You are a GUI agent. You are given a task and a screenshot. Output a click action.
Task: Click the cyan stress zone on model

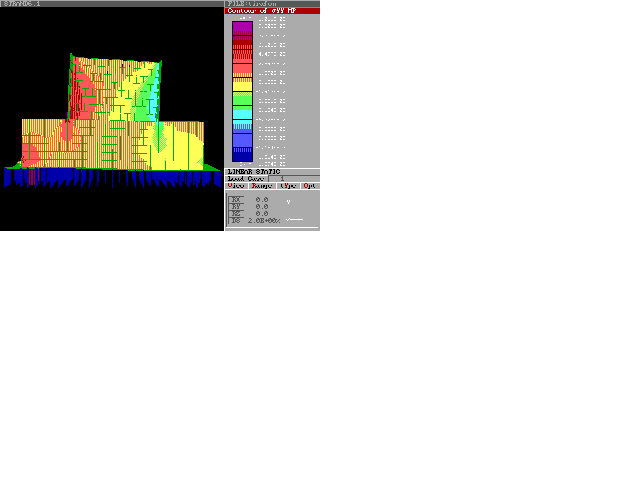(x=148, y=100)
